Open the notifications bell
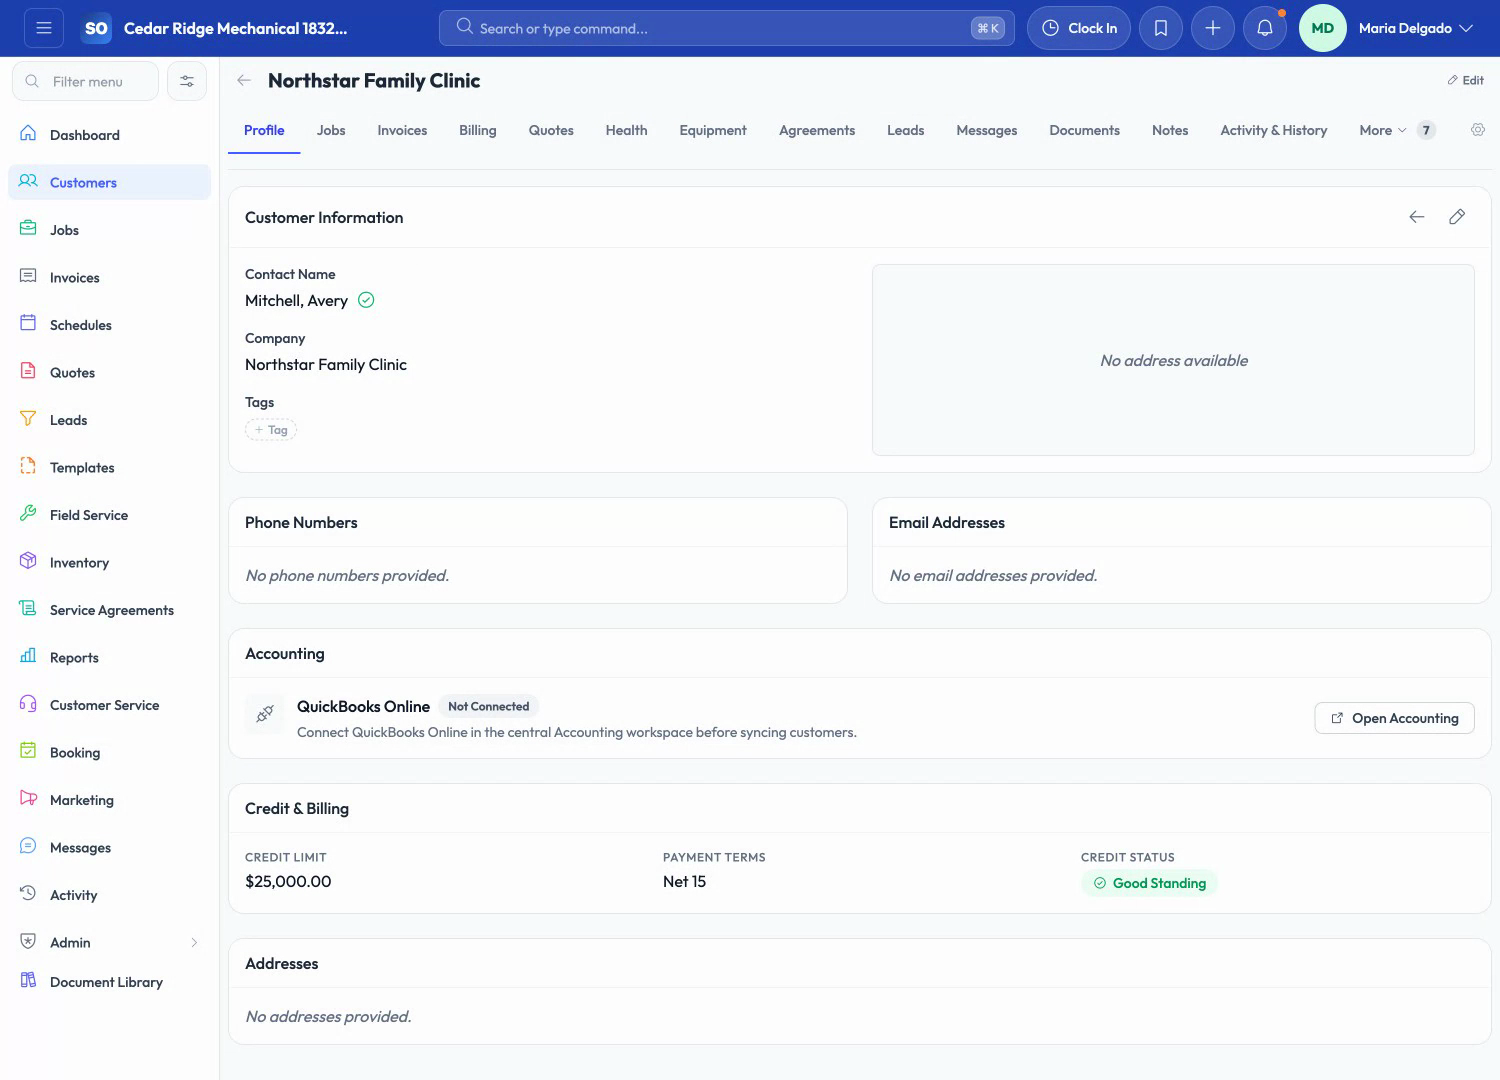Image resolution: width=1500 pixels, height=1080 pixels. tap(1265, 28)
